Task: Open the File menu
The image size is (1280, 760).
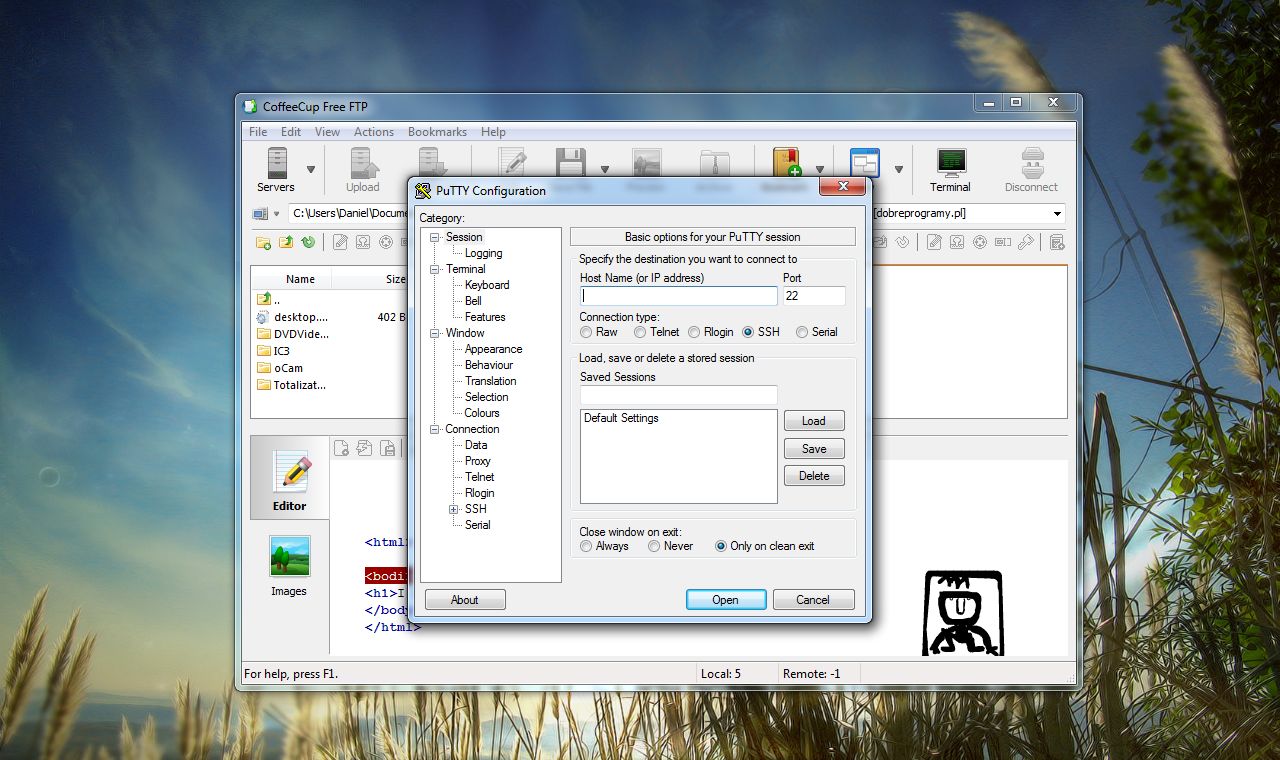Action: (258, 132)
